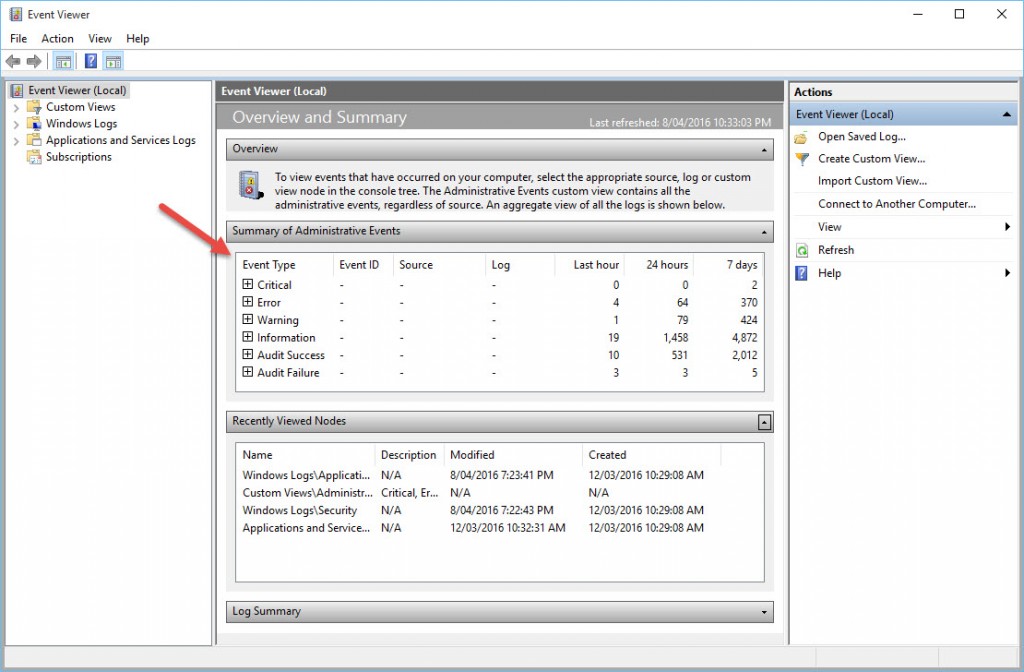
Task: Click the Show/Hide Console Tree toolbar icon
Action: point(63,61)
